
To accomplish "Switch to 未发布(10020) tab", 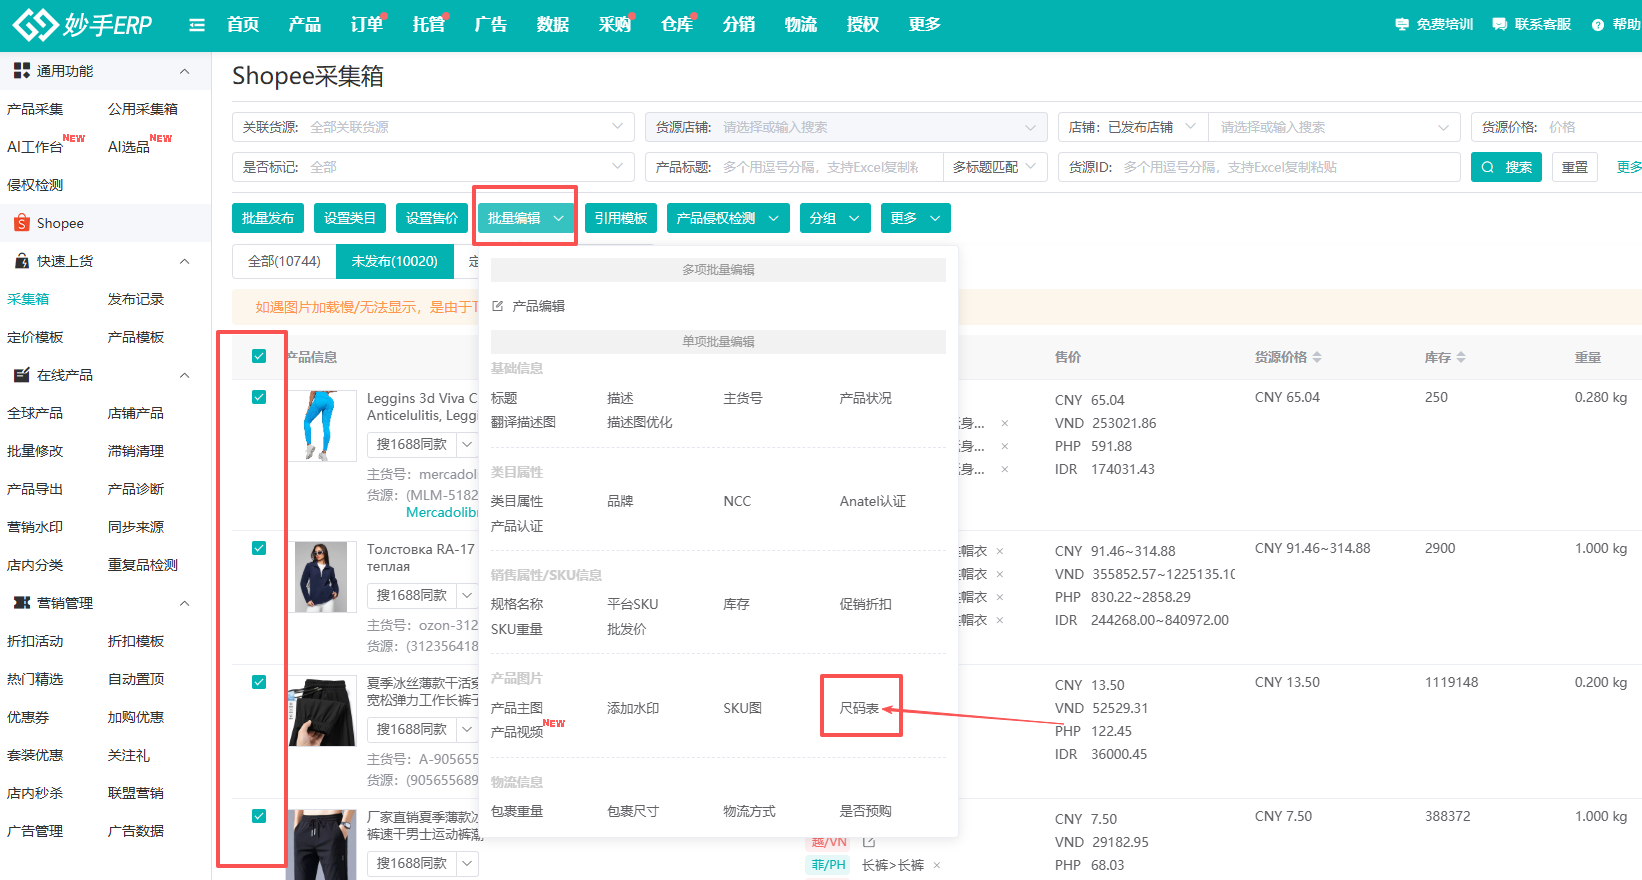I will coord(395,261).
